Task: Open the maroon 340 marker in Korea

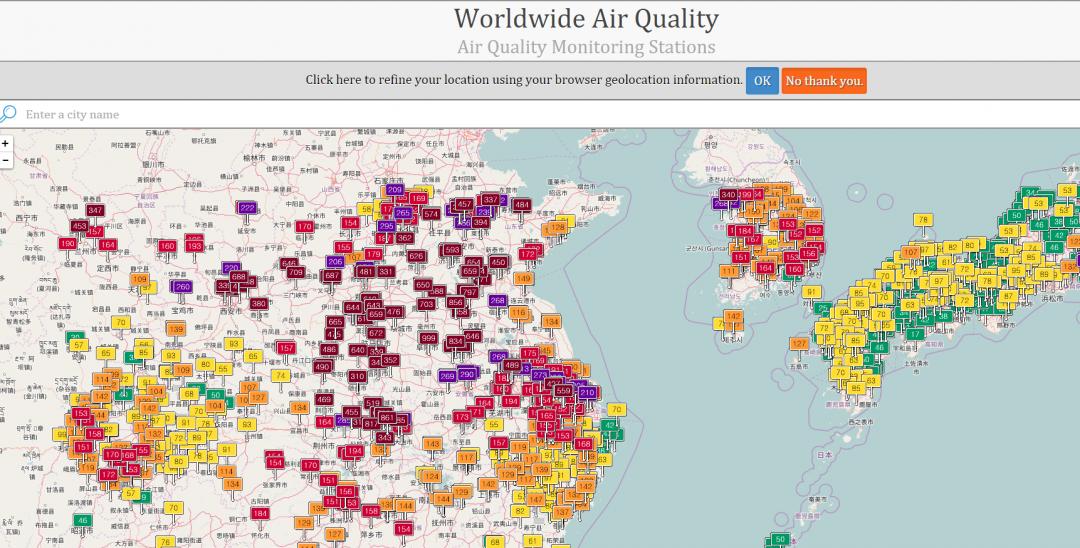Action: coord(729,194)
